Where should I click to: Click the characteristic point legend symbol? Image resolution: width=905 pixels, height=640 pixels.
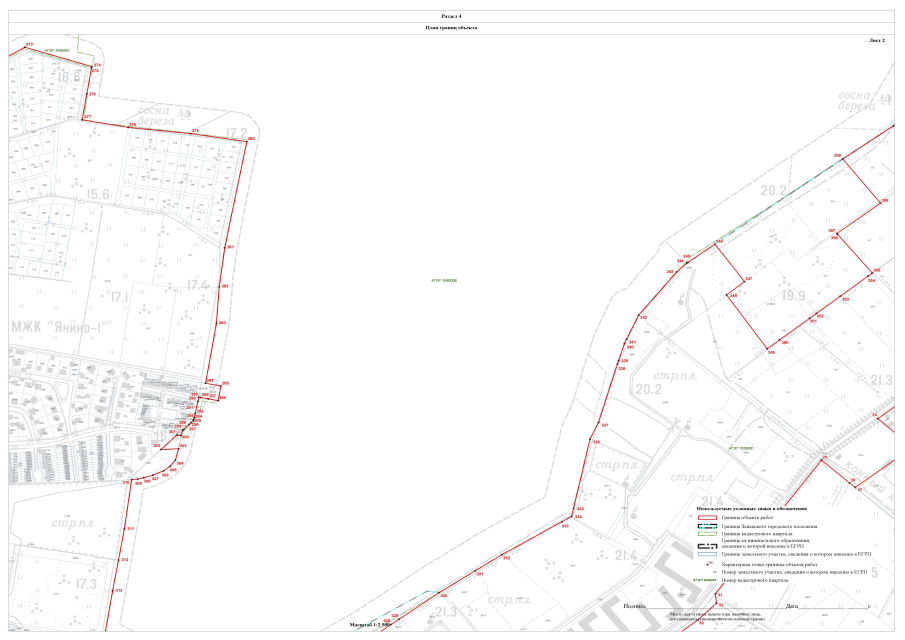707,564
